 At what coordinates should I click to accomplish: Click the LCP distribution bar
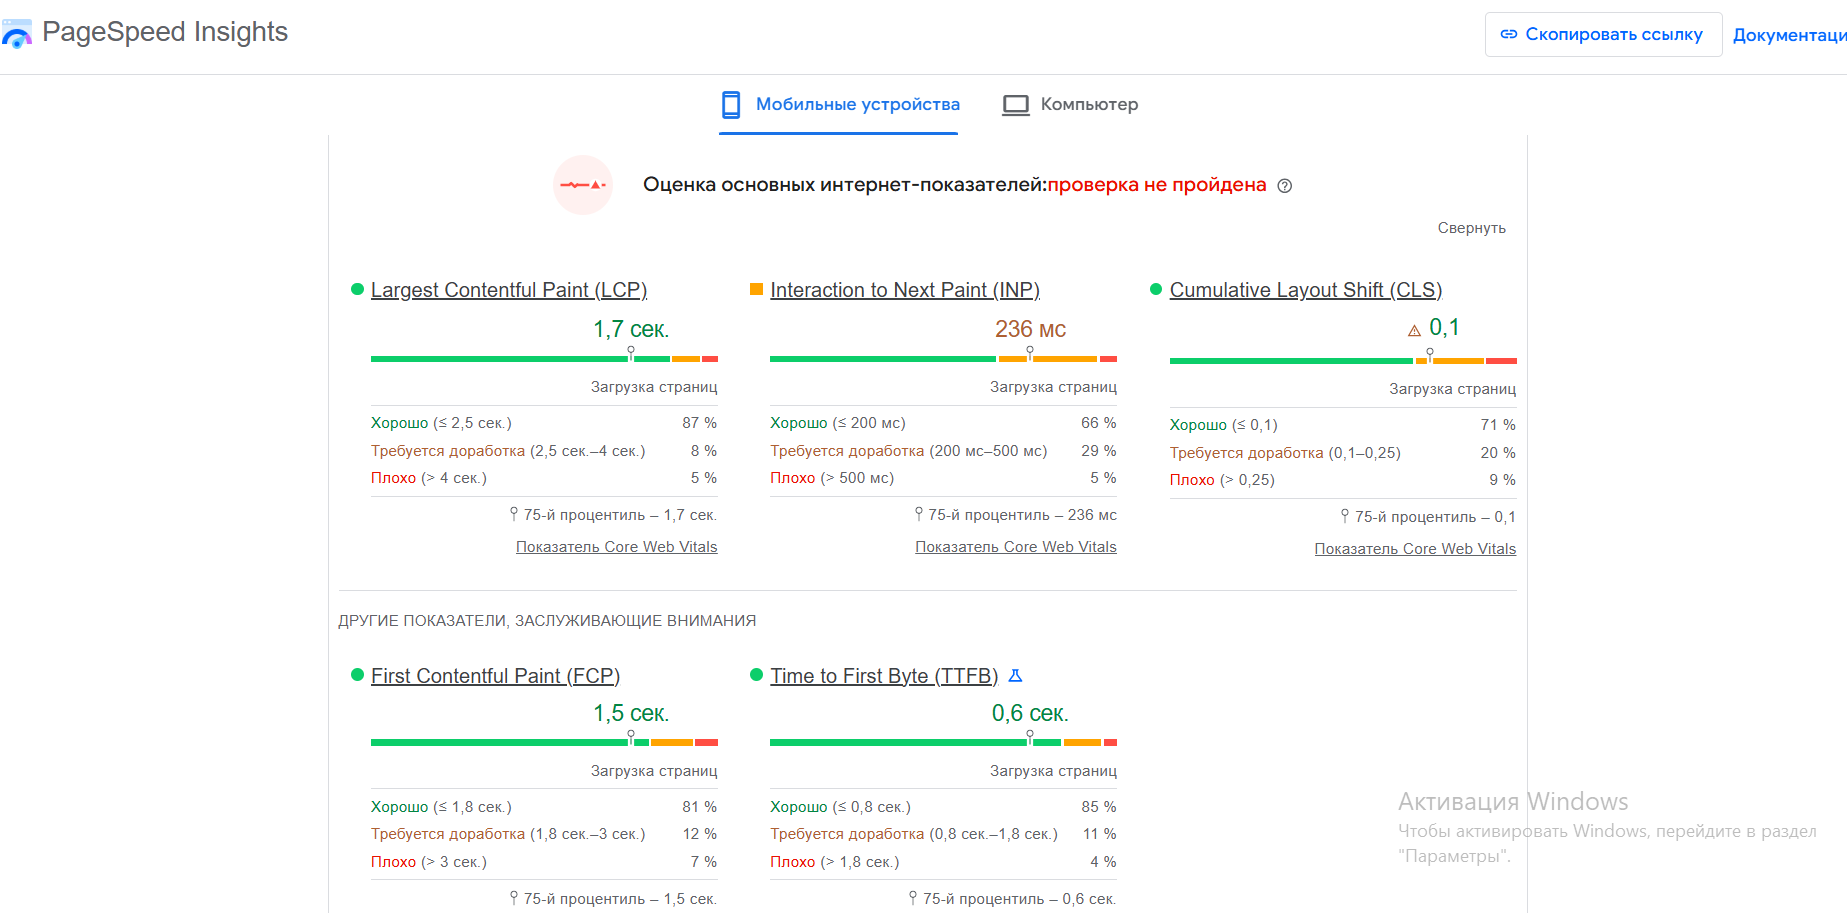544,358
